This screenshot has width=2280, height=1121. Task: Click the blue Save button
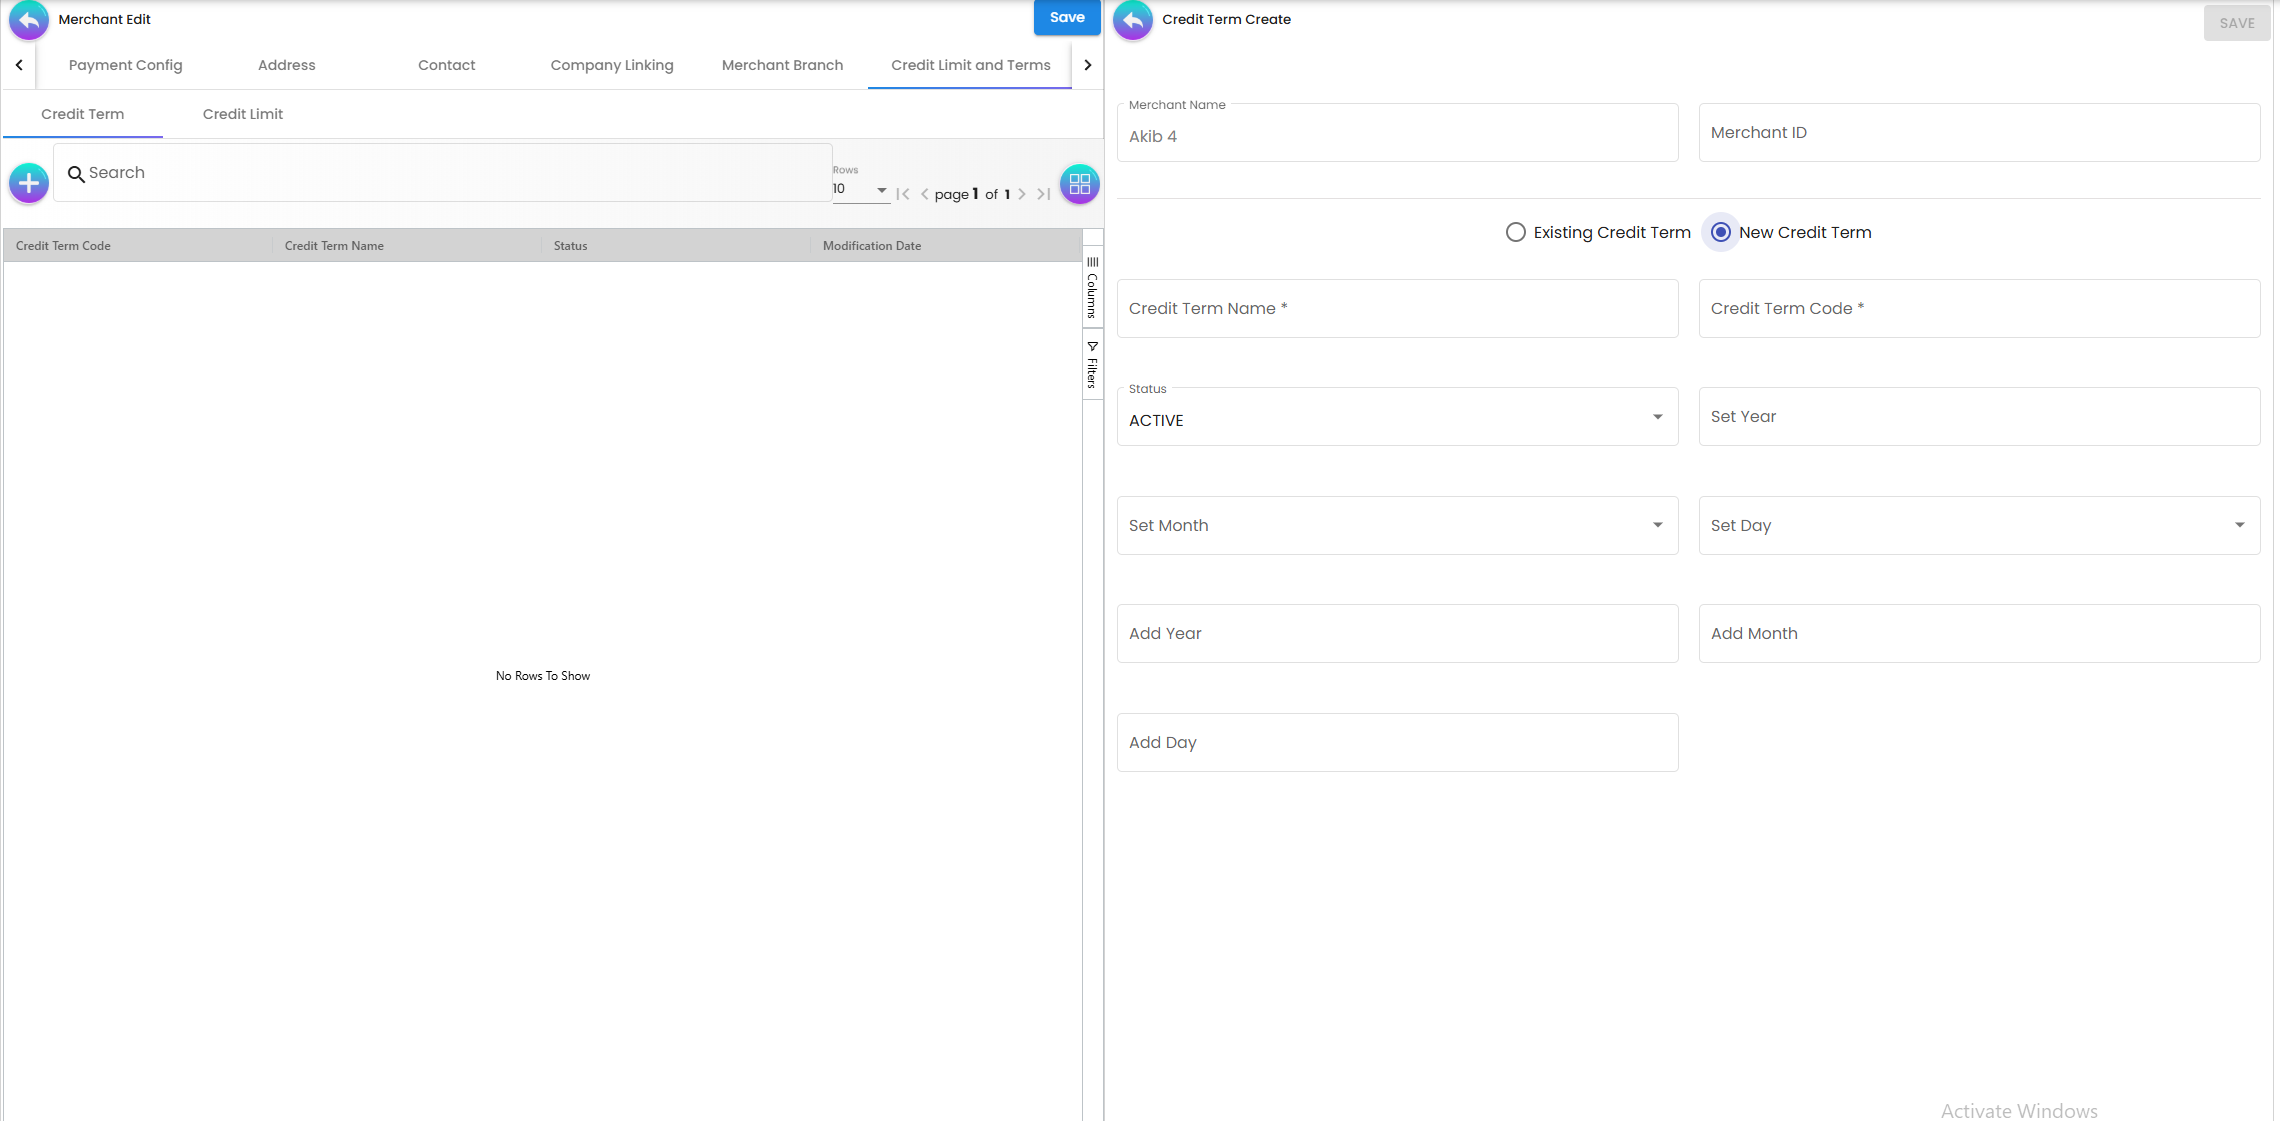pos(1067,17)
